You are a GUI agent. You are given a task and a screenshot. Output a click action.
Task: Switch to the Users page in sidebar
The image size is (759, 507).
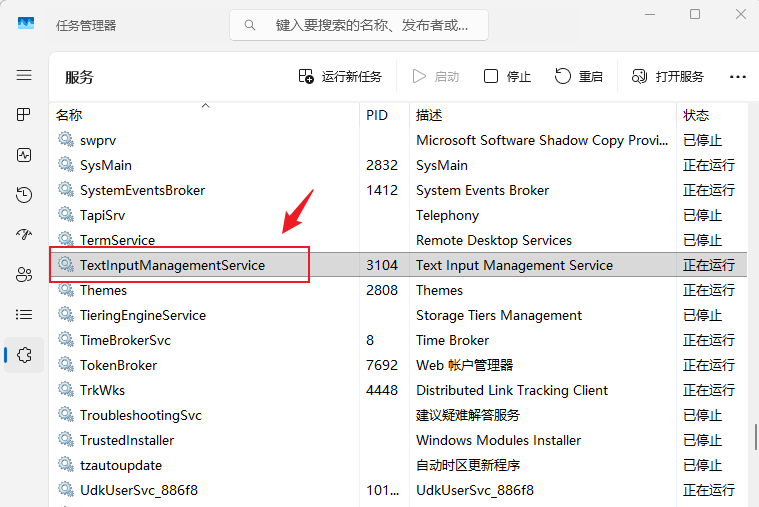click(x=24, y=275)
